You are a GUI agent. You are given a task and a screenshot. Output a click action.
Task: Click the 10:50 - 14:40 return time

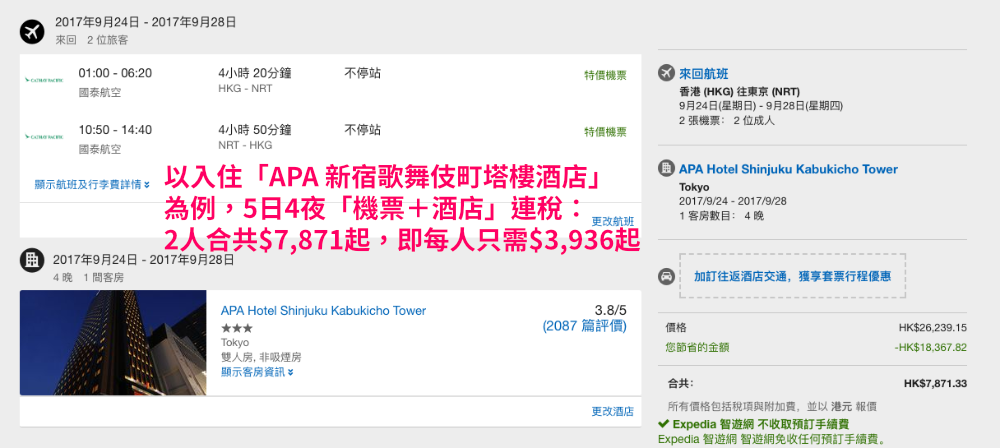pos(115,130)
